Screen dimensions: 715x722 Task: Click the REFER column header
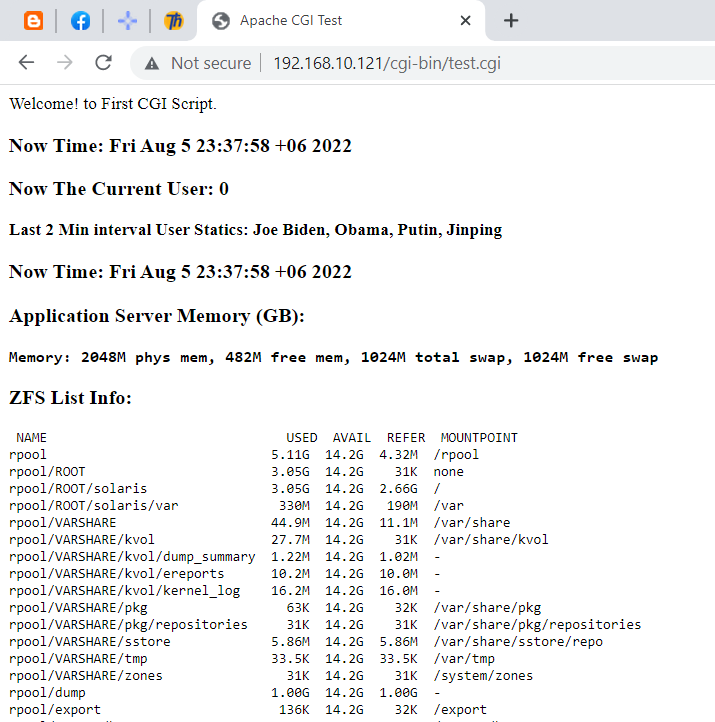[406, 437]
